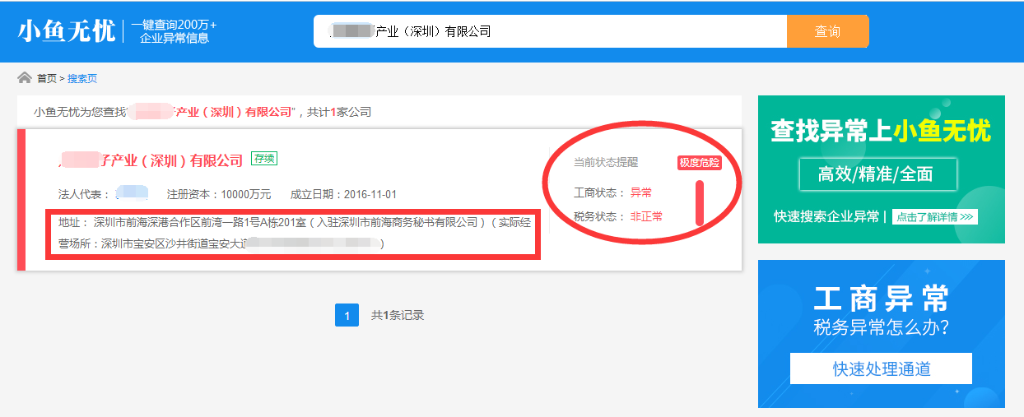Click the company address text line

[294, 233]
